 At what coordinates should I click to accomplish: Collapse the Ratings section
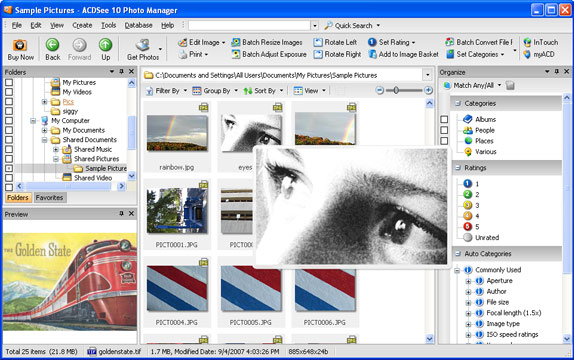click(458, 168)
